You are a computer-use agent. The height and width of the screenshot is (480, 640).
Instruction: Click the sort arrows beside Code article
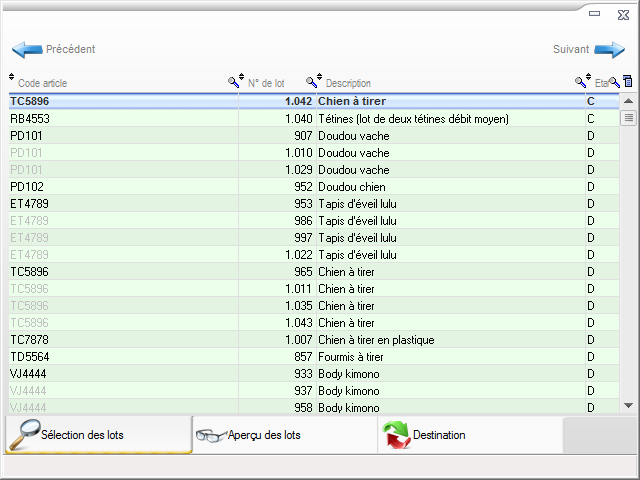tap(12, 79)
